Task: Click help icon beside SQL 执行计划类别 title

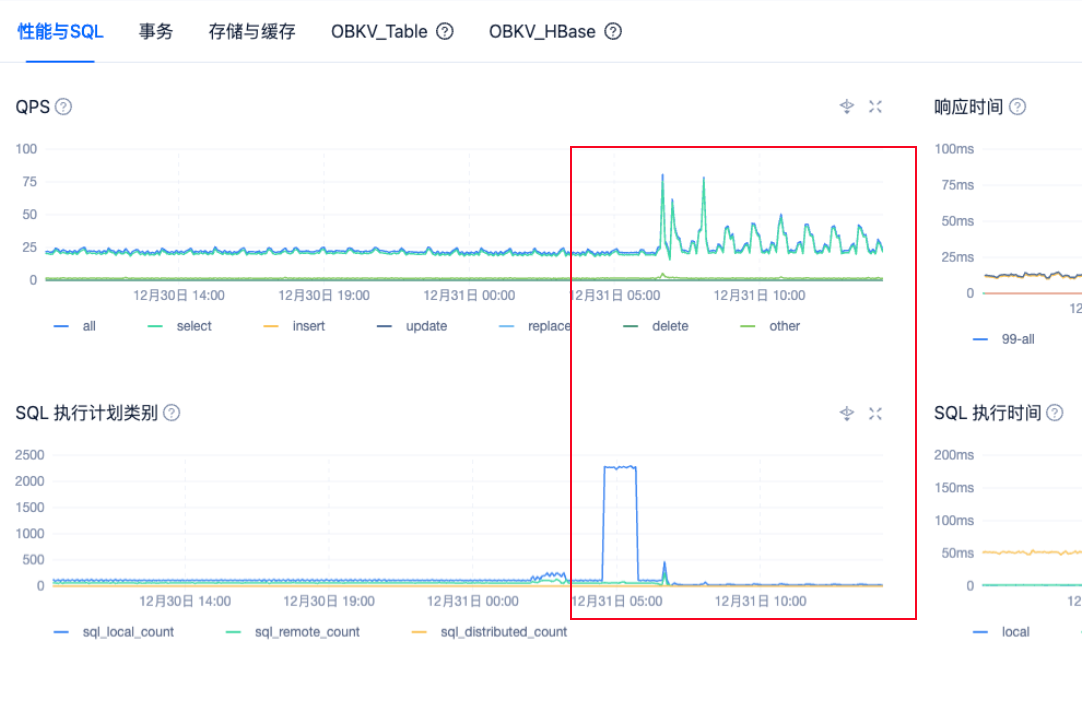Action: click(x=172, y=413)
